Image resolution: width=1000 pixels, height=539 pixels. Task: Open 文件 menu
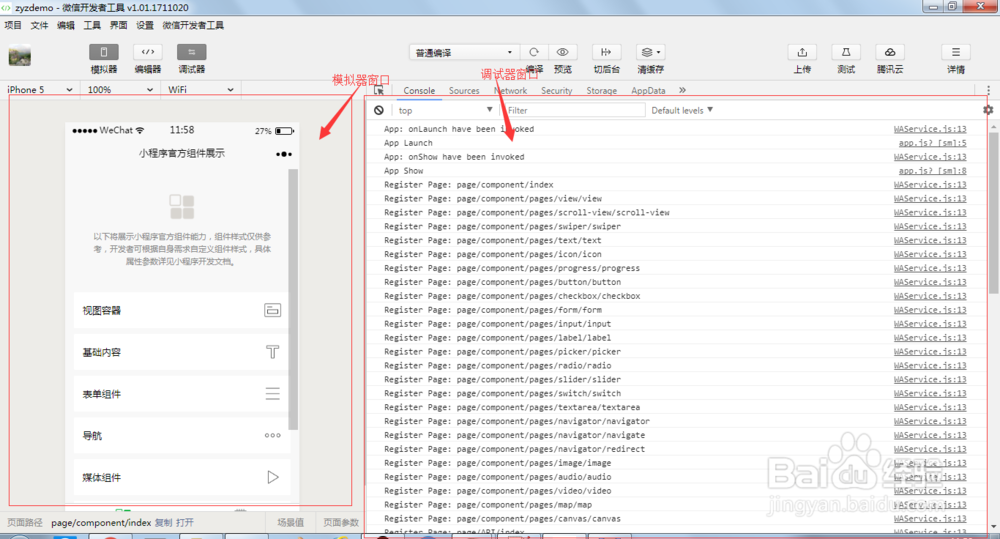(39, 26)
